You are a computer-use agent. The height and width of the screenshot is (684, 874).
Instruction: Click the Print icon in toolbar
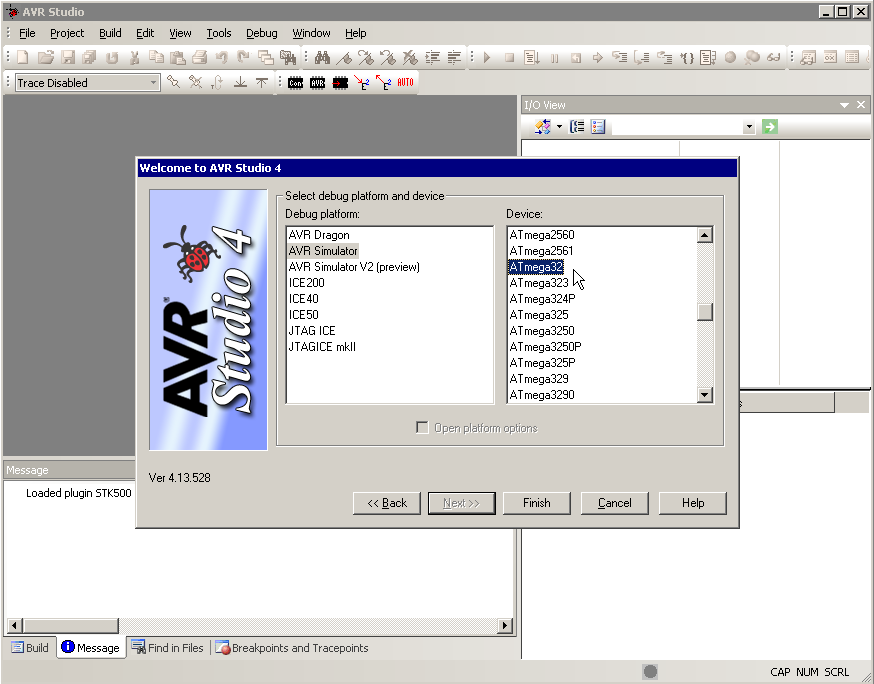pos(200,57)
